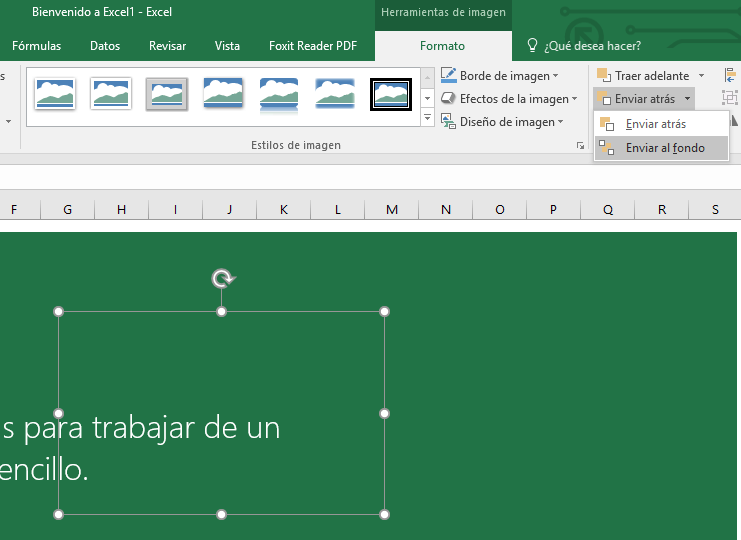The height and width of the screenshot is (540, 741).
Task: Click the Group objects icon
Action: 730,98
